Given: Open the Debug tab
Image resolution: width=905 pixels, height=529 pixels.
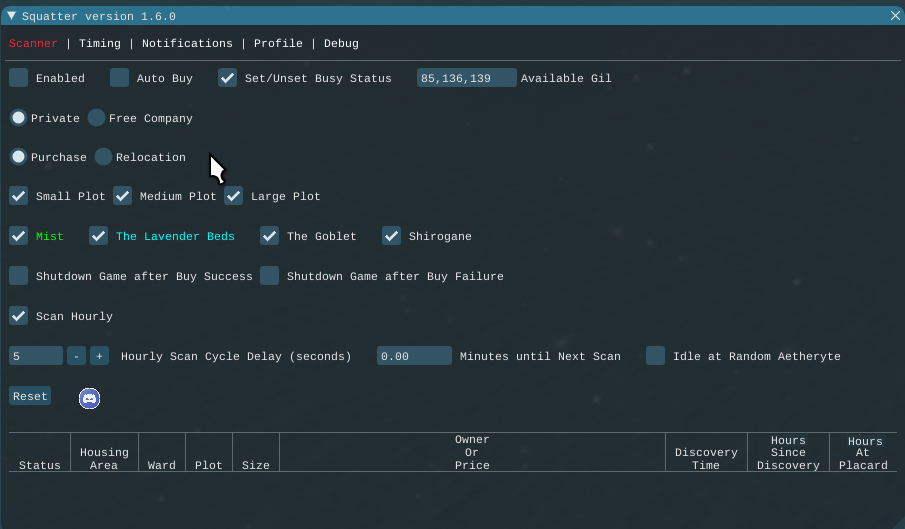Looking at the screenshot, I should point(341,43).
